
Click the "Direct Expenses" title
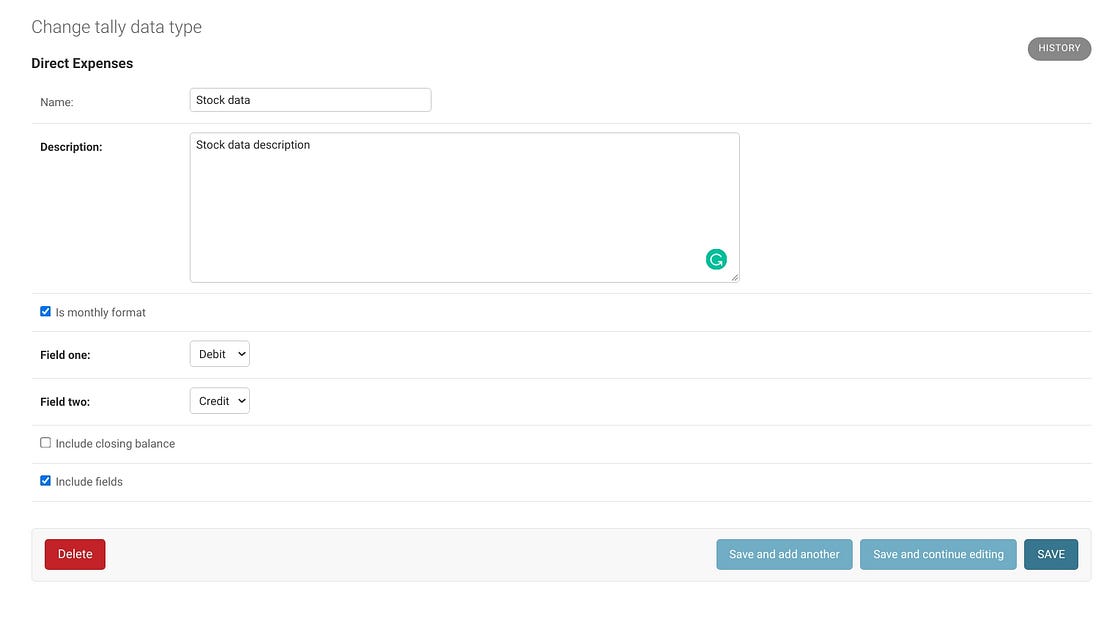82,62
